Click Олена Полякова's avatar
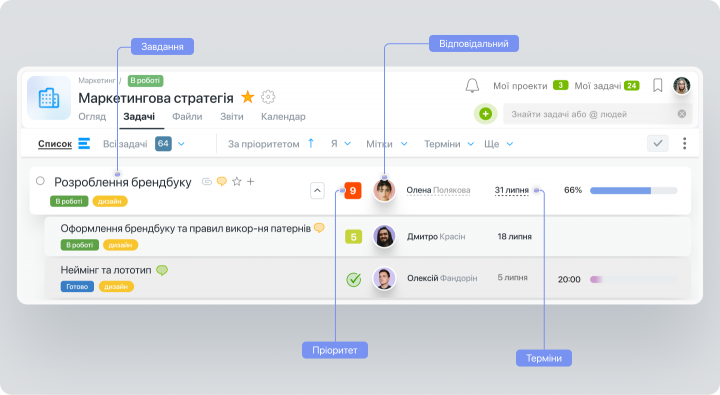The width and height of the screenshot is (720, 395). tap(384, 190)
